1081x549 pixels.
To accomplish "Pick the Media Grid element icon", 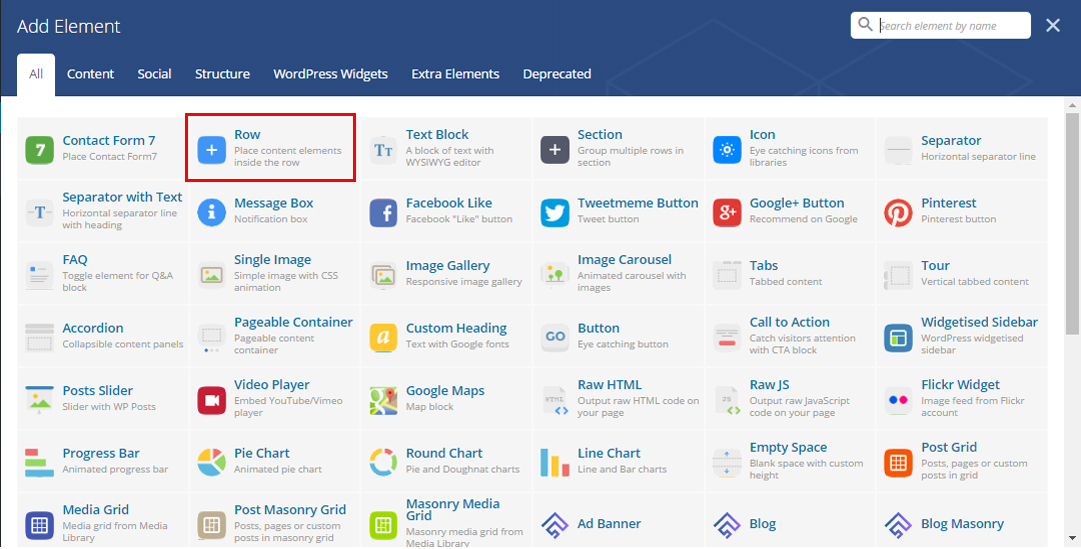I will coord(39,526).
